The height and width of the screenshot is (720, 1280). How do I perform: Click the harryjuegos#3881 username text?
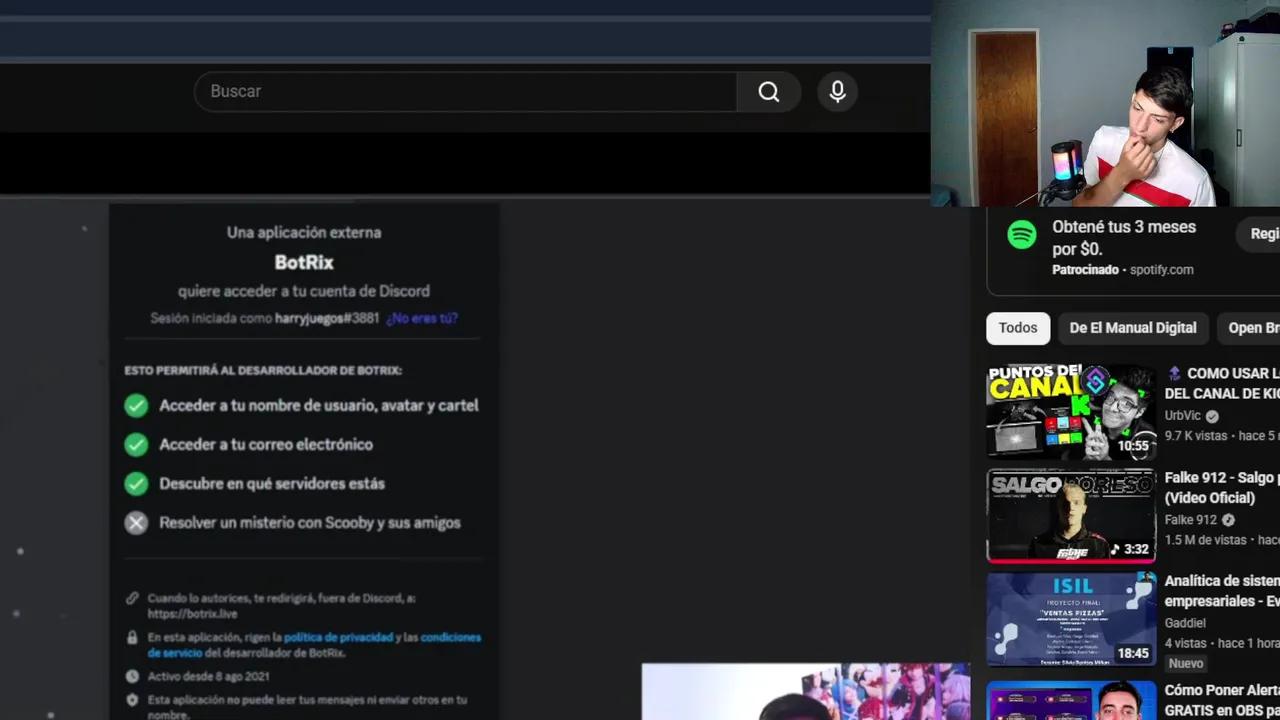click(x=327, y=318)
